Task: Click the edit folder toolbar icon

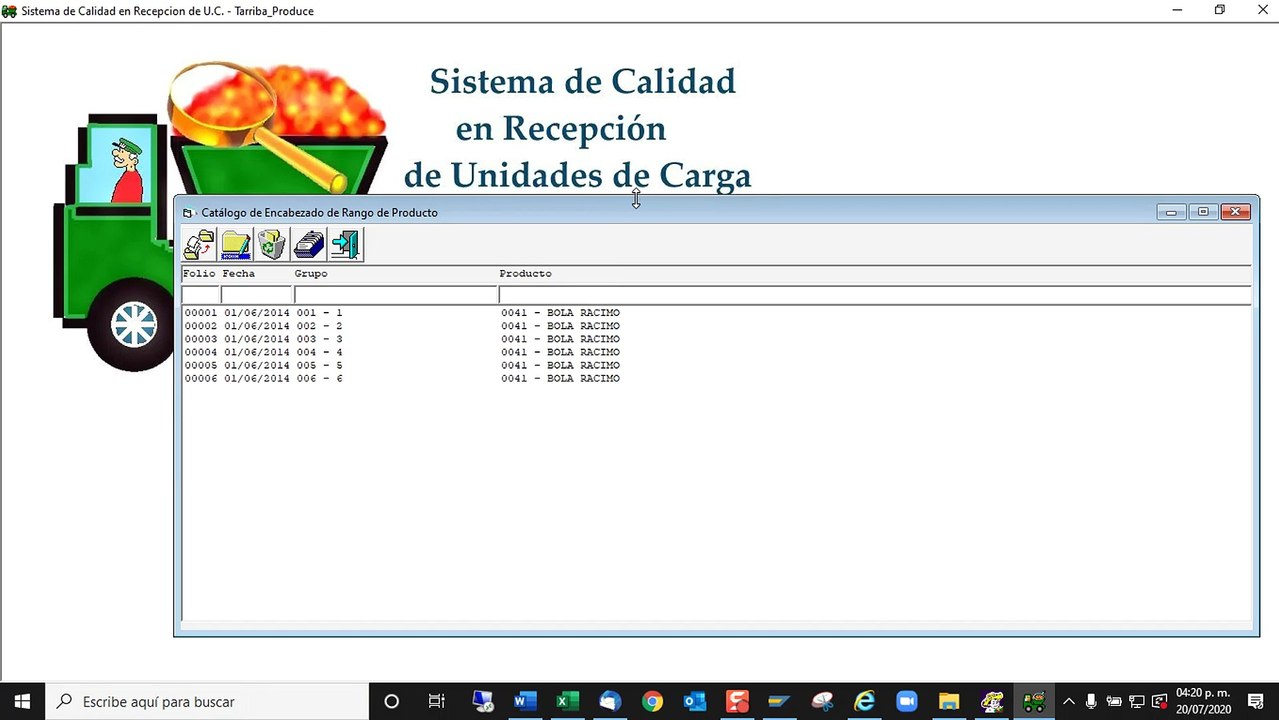Action: [236, 244]
